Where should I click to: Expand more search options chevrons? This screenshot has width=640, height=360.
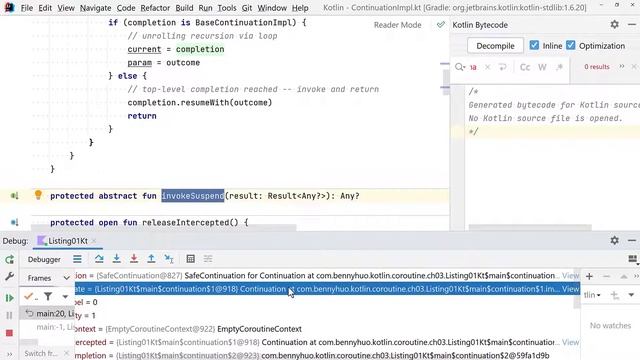pyautogui.click(x=622, y=67)
